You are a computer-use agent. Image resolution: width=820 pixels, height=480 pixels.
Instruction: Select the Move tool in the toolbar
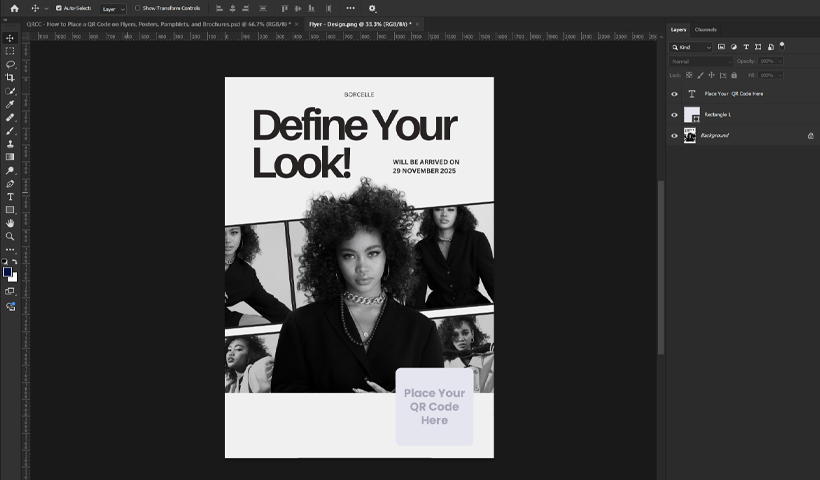10,38
